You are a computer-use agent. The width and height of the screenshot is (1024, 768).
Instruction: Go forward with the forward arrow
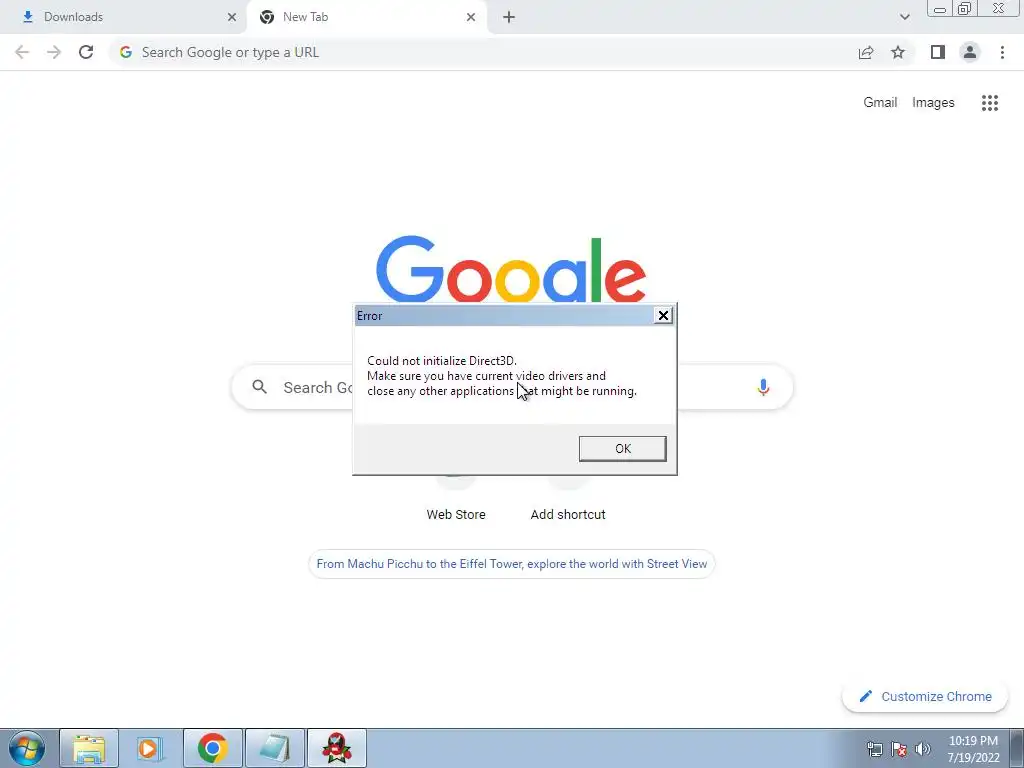(54, 52)
